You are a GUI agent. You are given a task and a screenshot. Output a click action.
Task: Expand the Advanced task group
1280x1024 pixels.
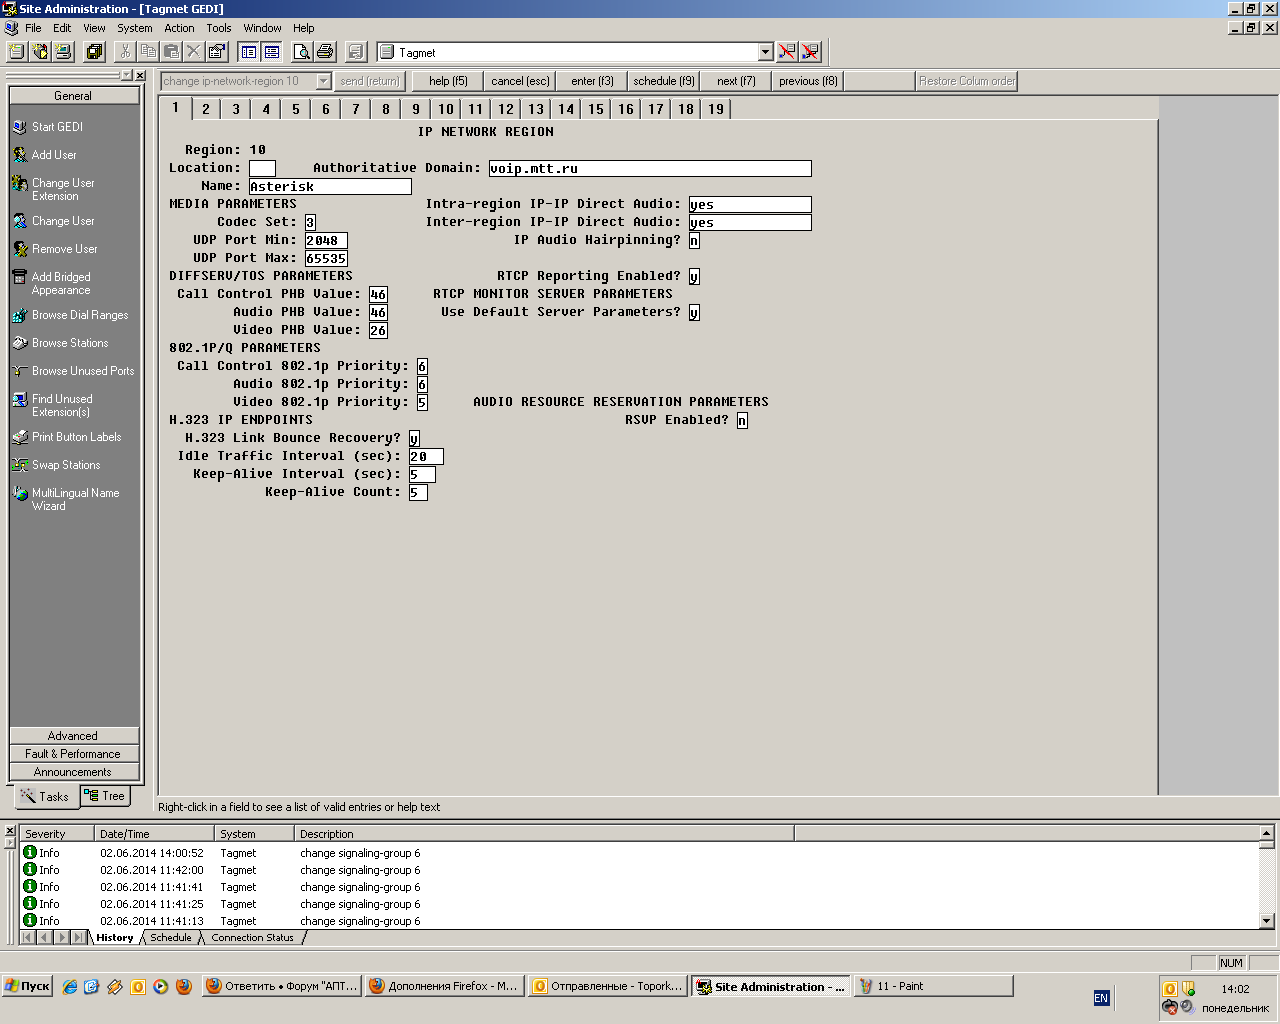tap(74, 736)
